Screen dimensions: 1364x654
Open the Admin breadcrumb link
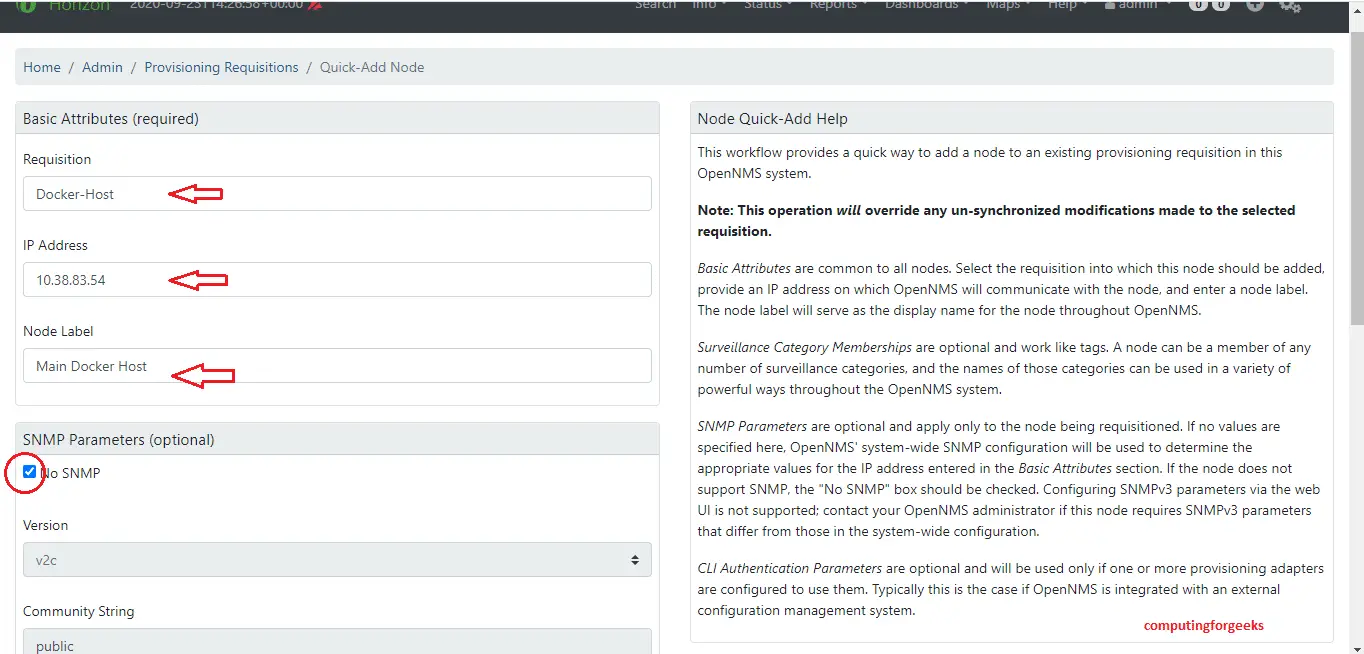click(102, 67)
